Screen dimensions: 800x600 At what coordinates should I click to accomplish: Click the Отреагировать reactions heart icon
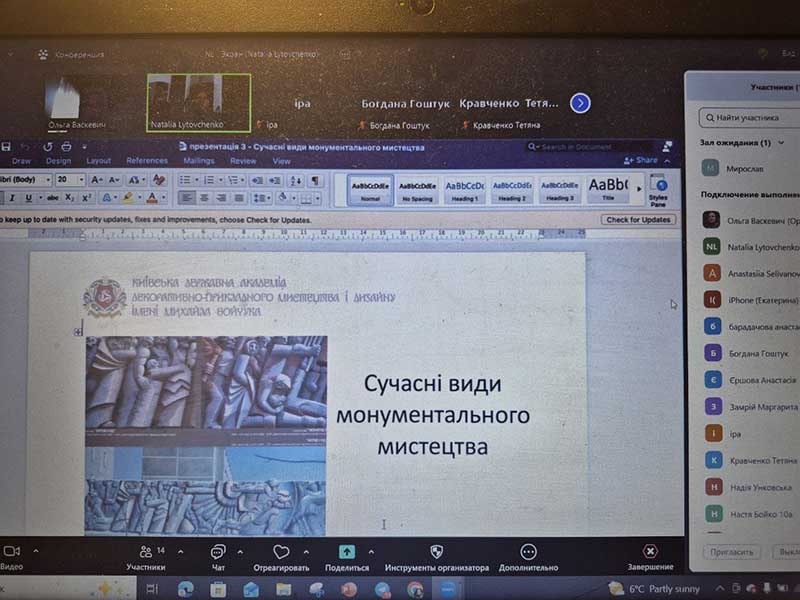[x=281, y=552]
